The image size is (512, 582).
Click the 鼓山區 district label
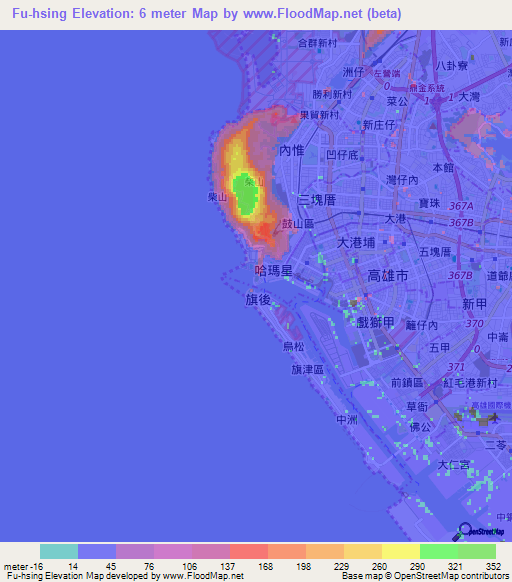298,223
